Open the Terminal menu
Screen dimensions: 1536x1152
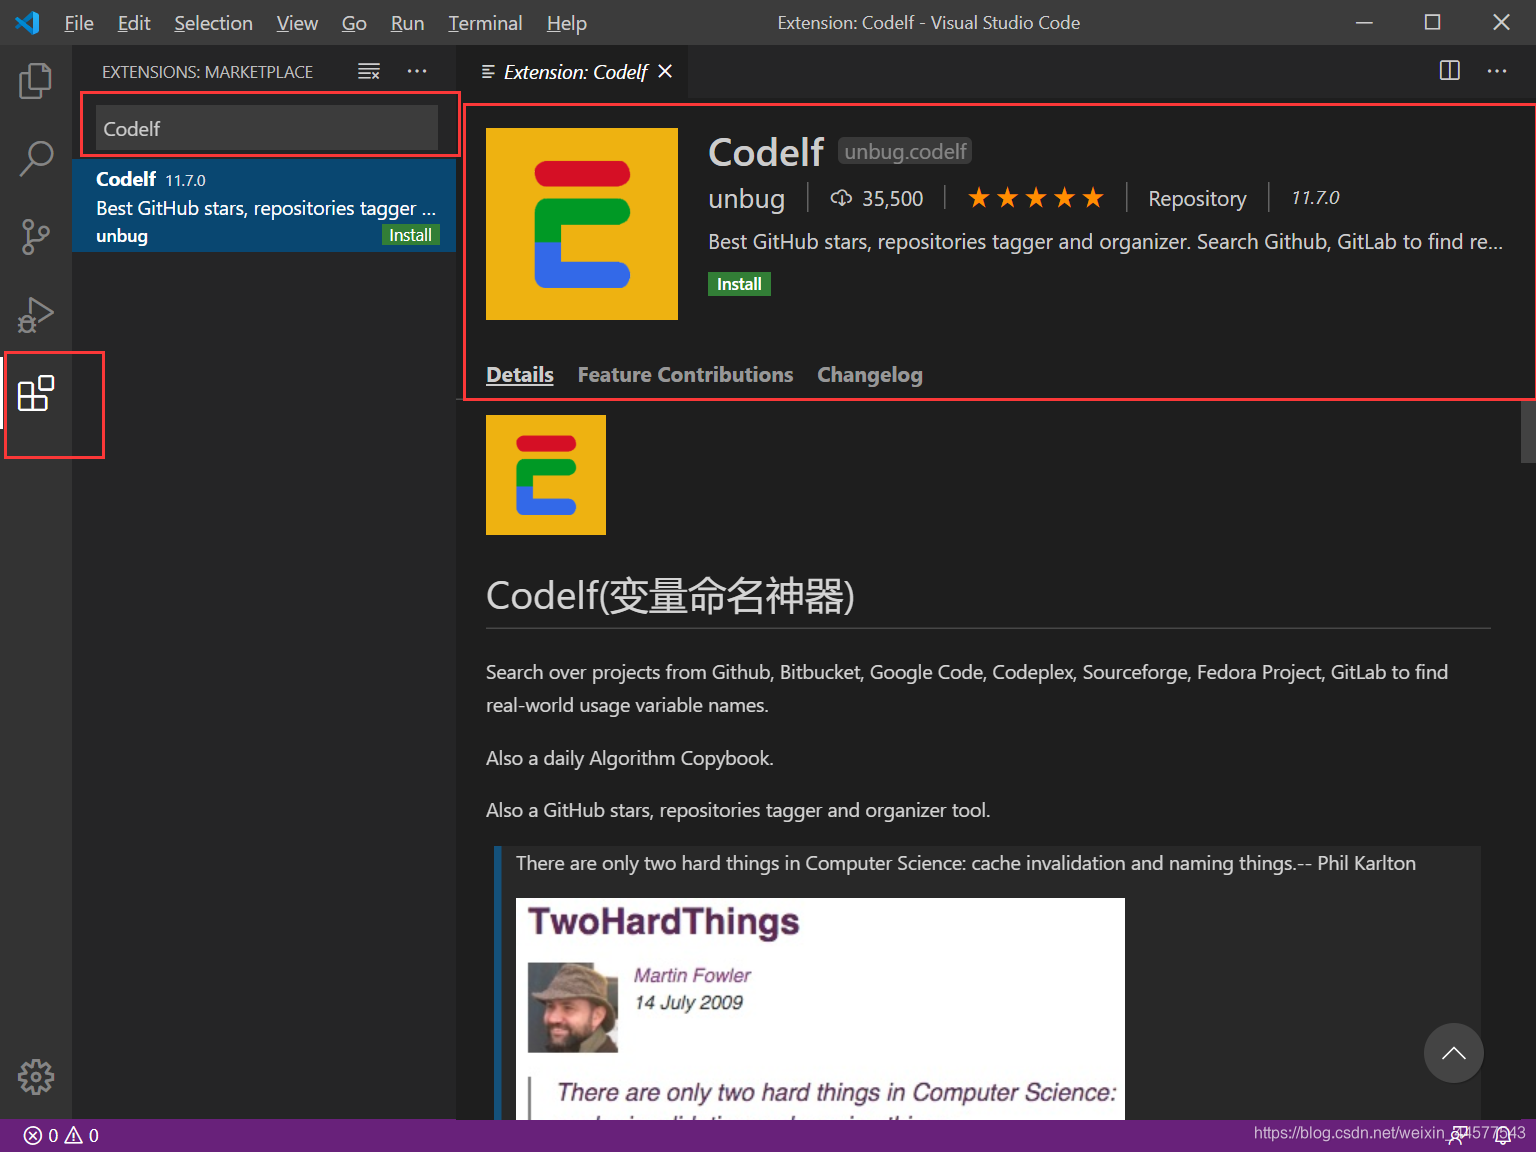tap(485, 22)
